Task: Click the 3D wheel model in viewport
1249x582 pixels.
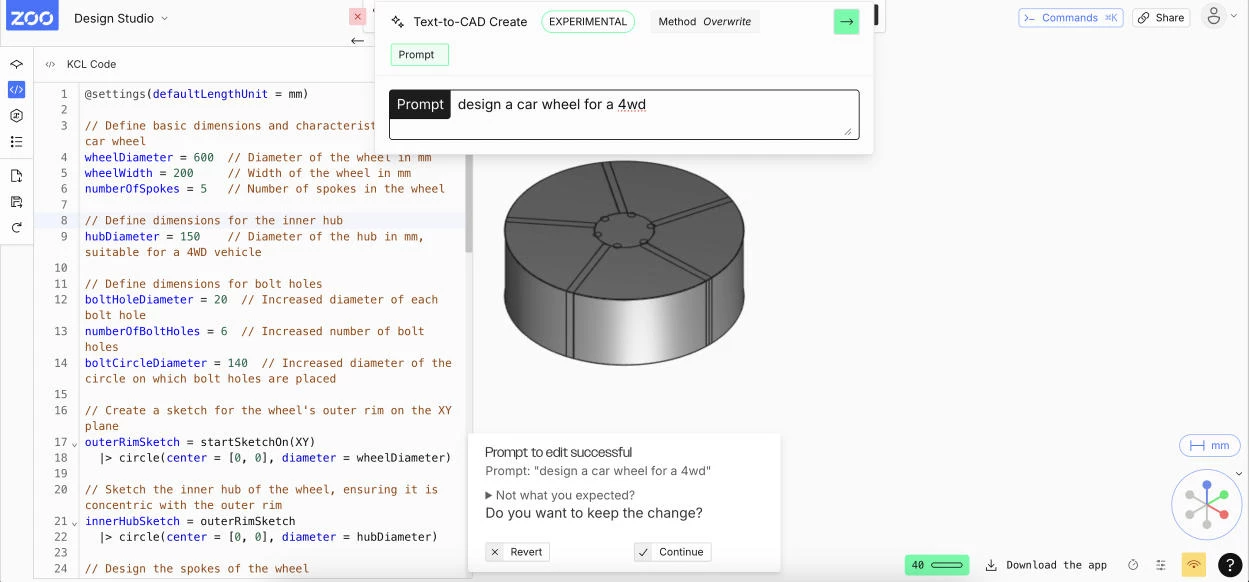Action: [x=623, y=263]
